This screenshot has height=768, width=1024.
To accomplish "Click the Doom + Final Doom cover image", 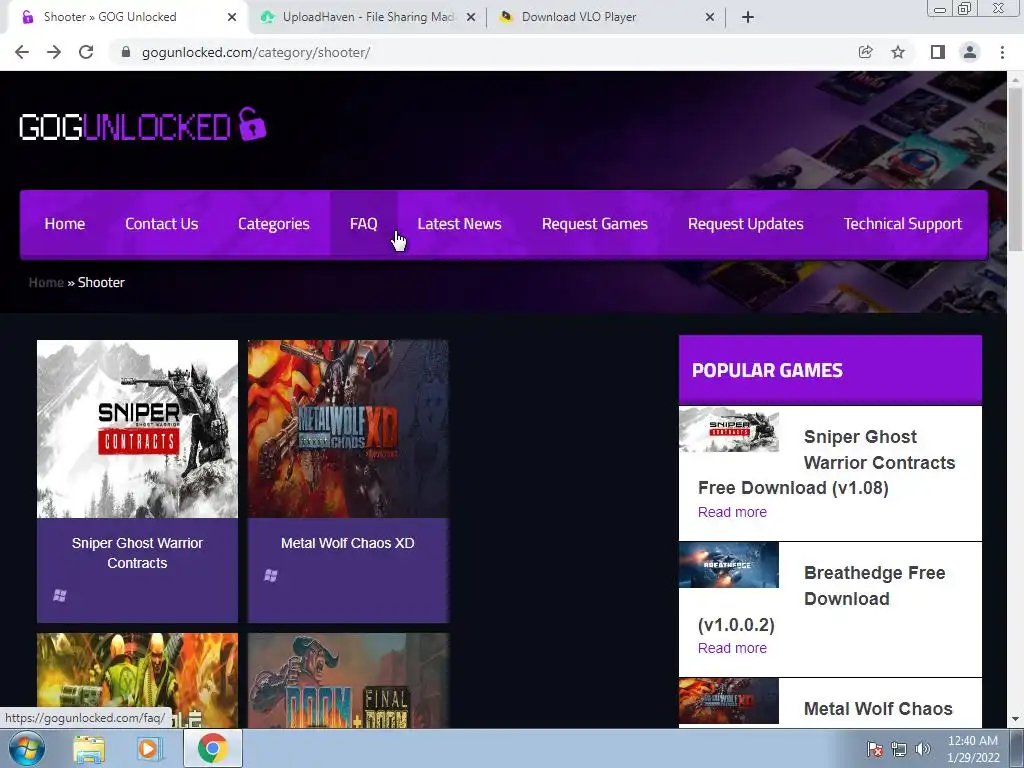I will tap(348, 680).
